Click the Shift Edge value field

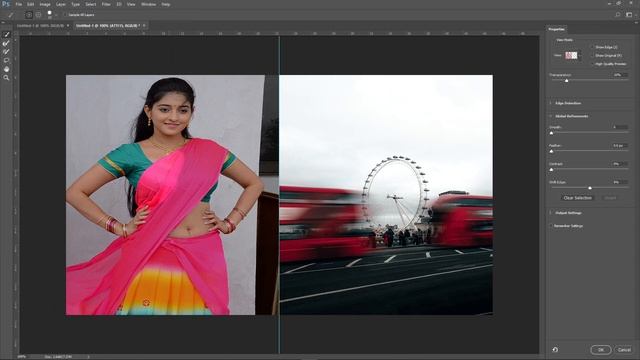tap(620, 182)
